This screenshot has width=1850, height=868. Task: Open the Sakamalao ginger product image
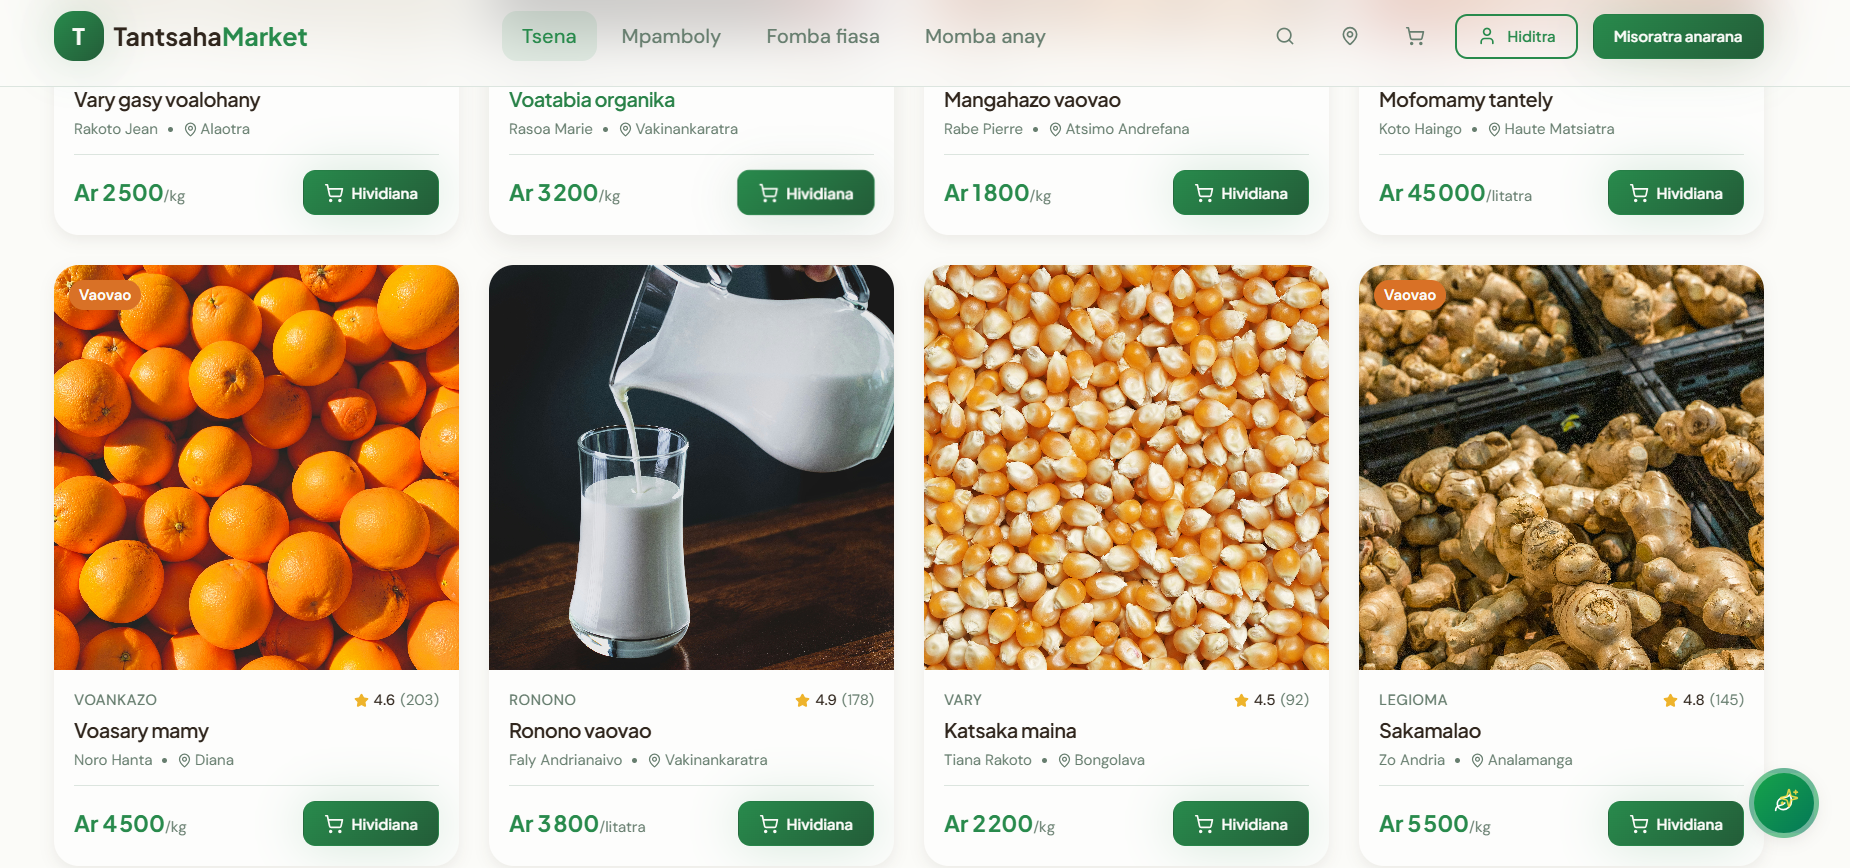tap(1561, 467)
